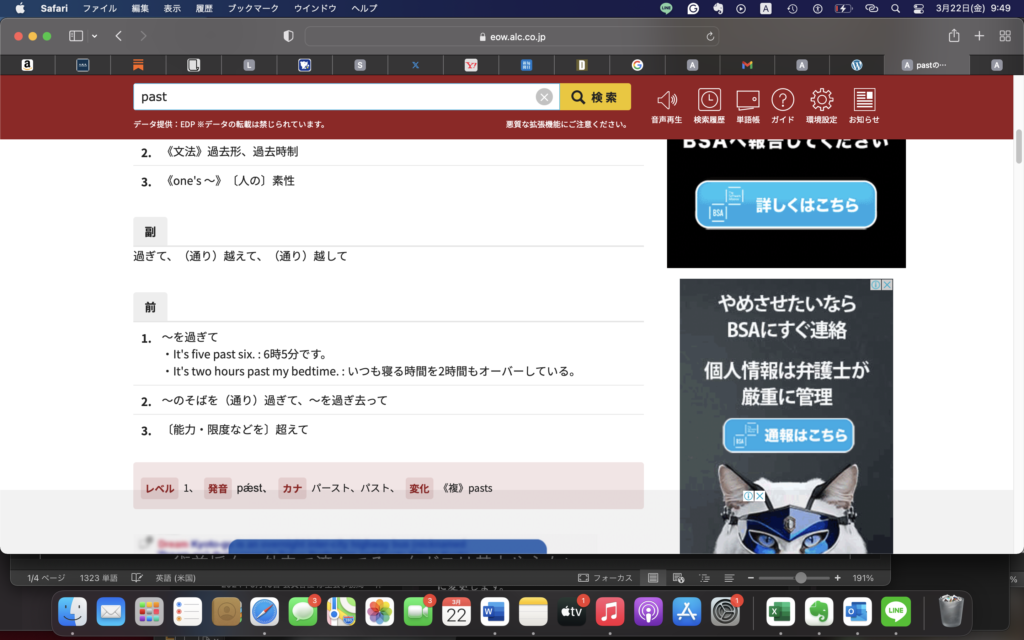Switch to the Gmail browser tab

(x=747, y=65)
